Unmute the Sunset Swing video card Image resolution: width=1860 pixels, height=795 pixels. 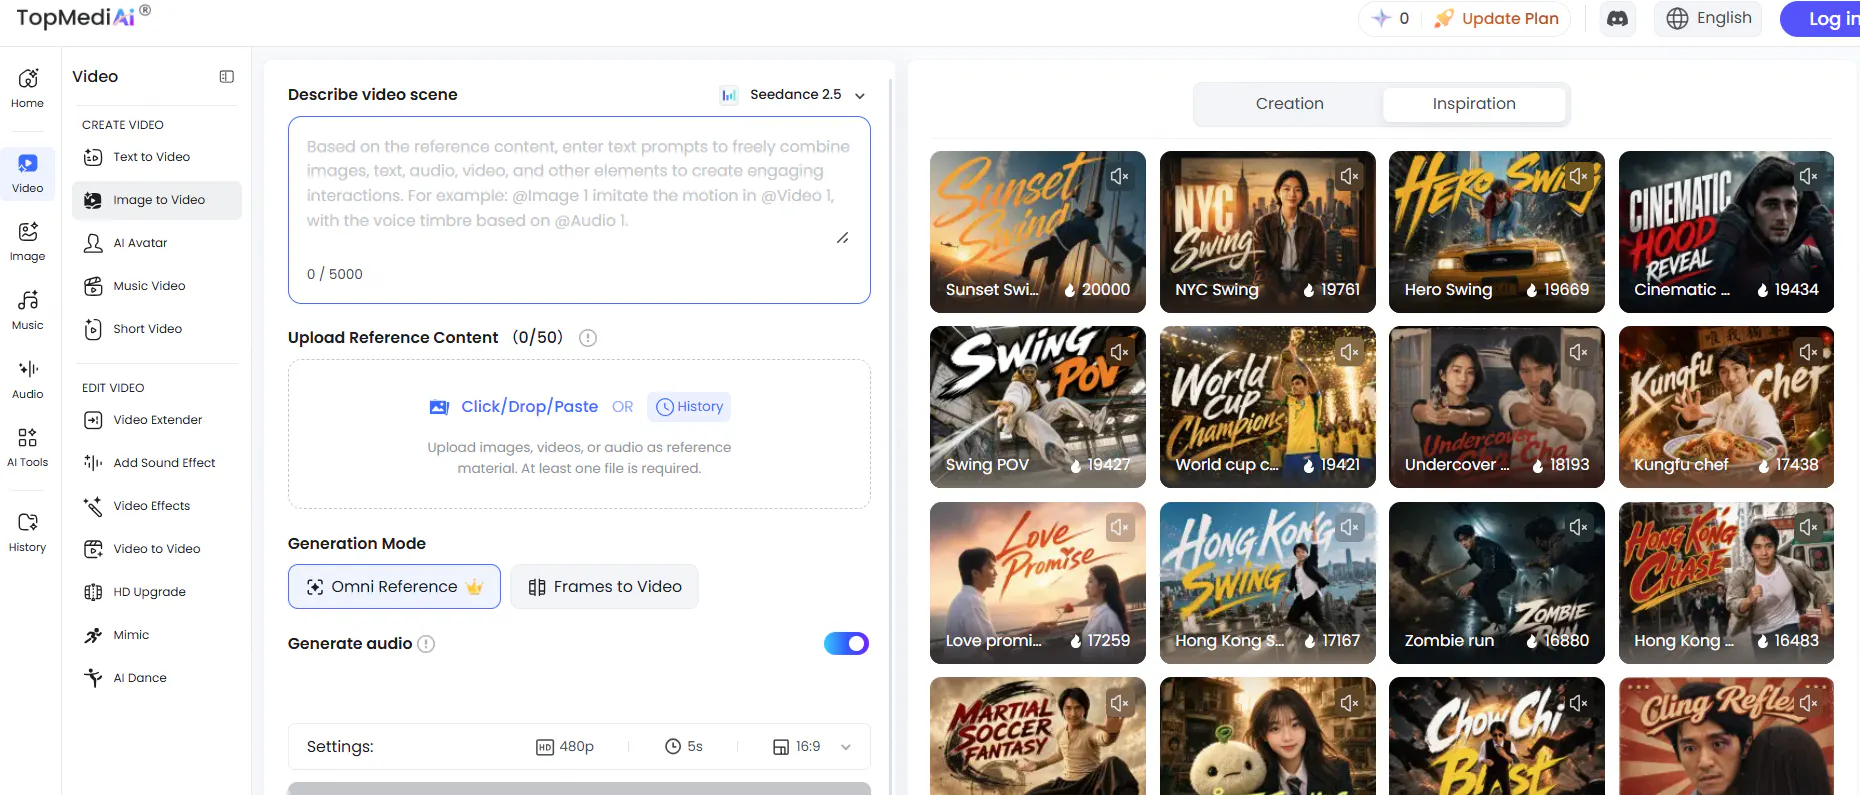[1119, 176]
